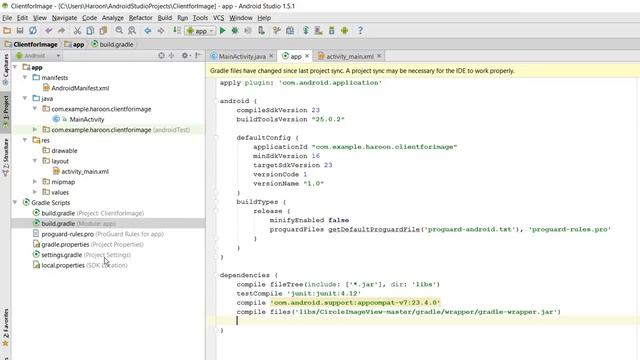Click the SDK Manager icon
The image size is (640, 360).
[331, 31]
